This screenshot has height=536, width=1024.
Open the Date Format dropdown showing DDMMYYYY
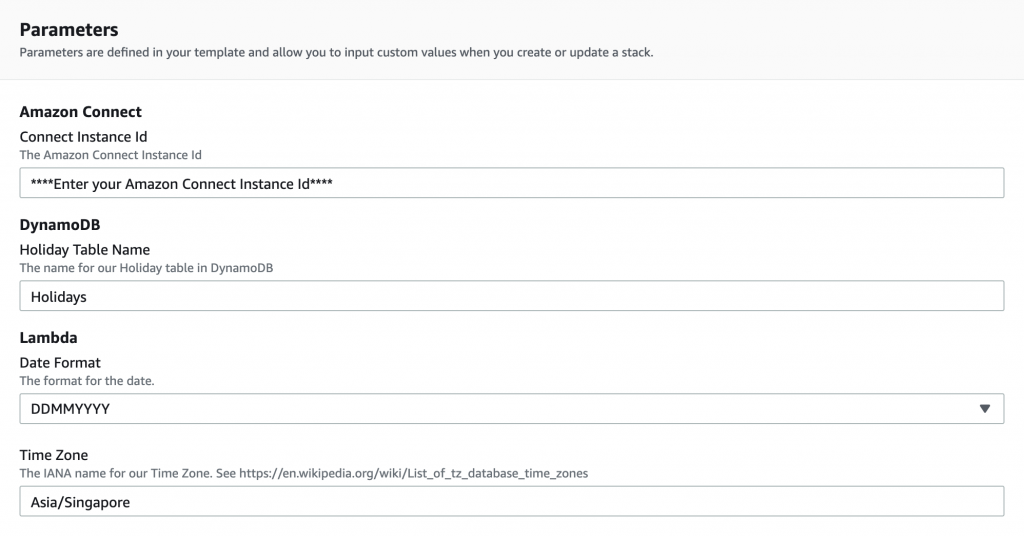pyautogui.click(x=511, y=409)
